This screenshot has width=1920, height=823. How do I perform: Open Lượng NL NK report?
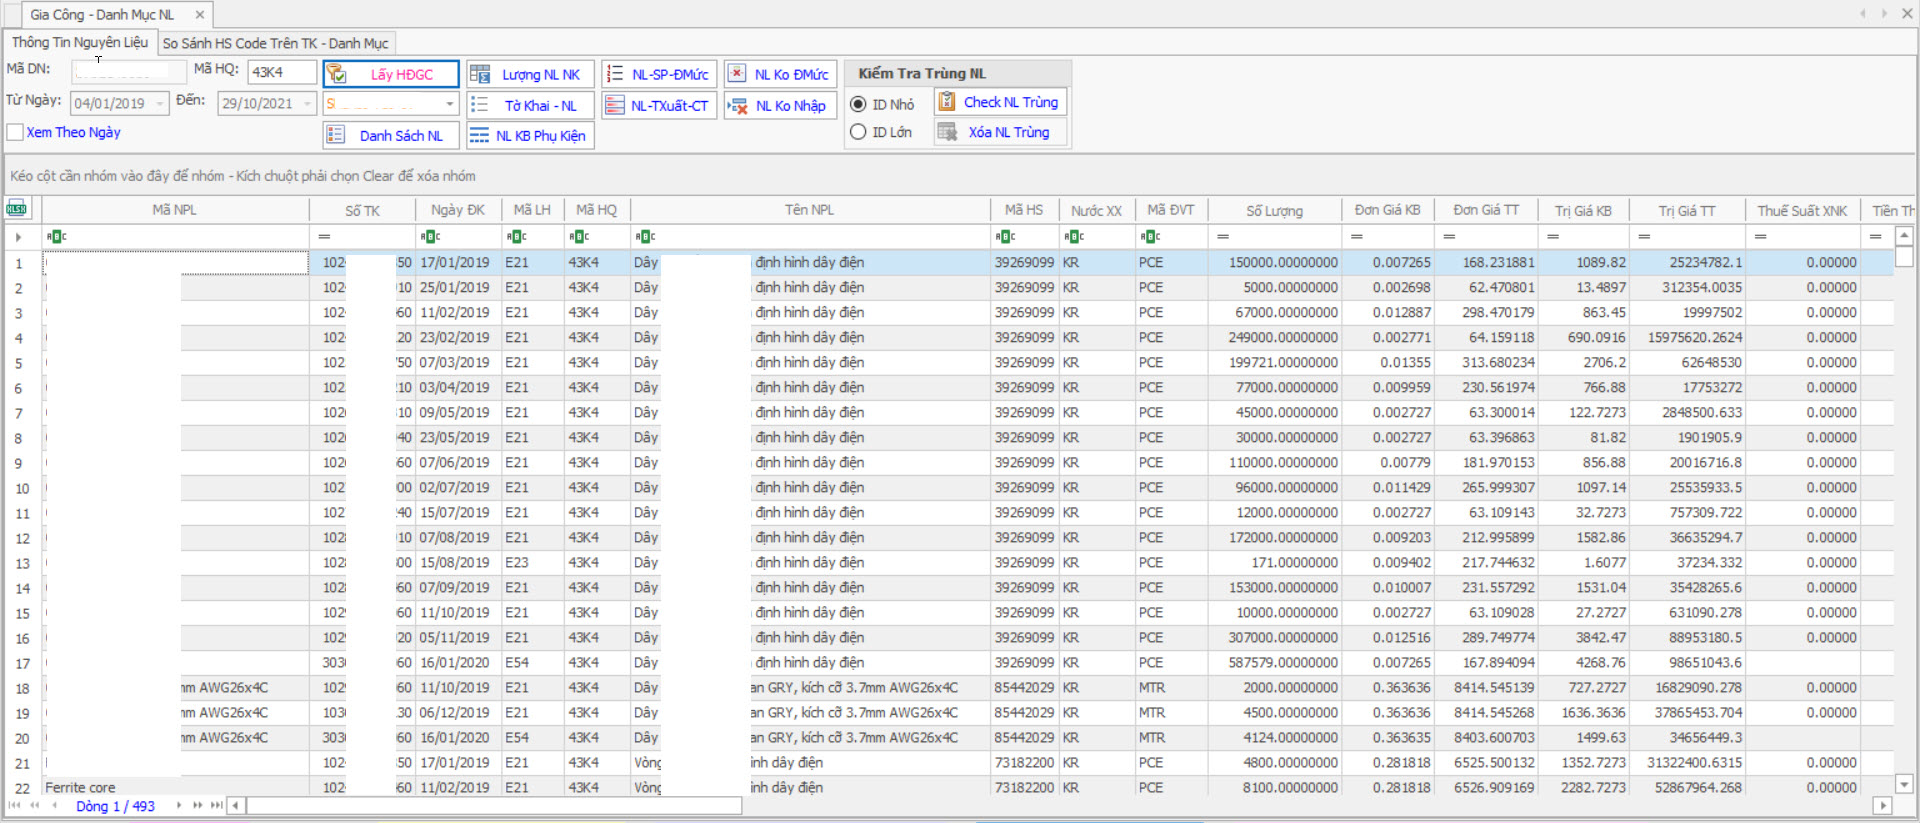[530, 74]
